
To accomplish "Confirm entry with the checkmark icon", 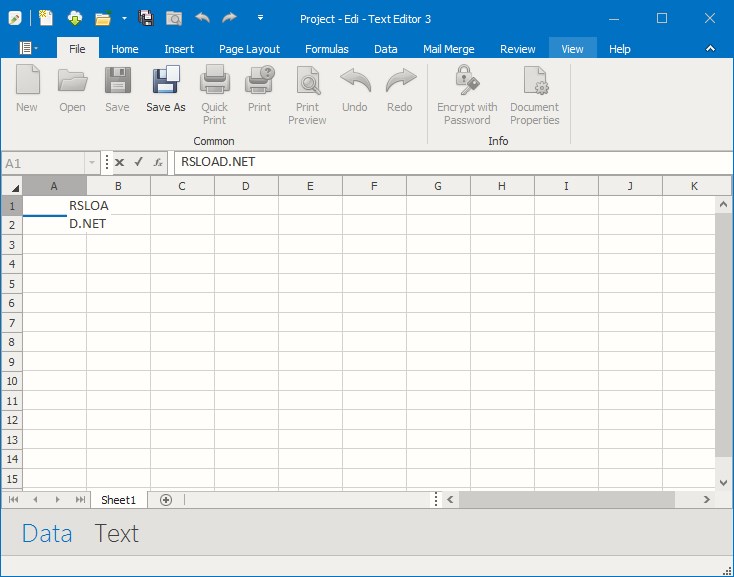I will tap(138, 162).
